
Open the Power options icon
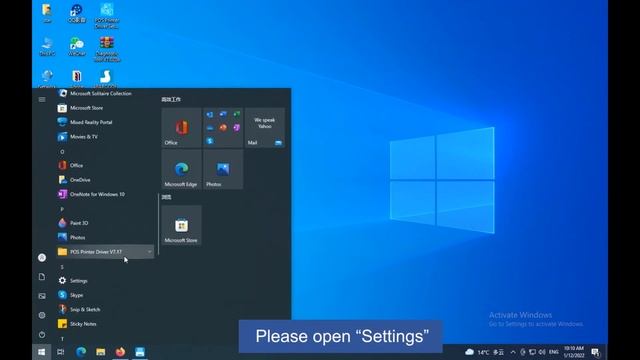click(42, 334)
